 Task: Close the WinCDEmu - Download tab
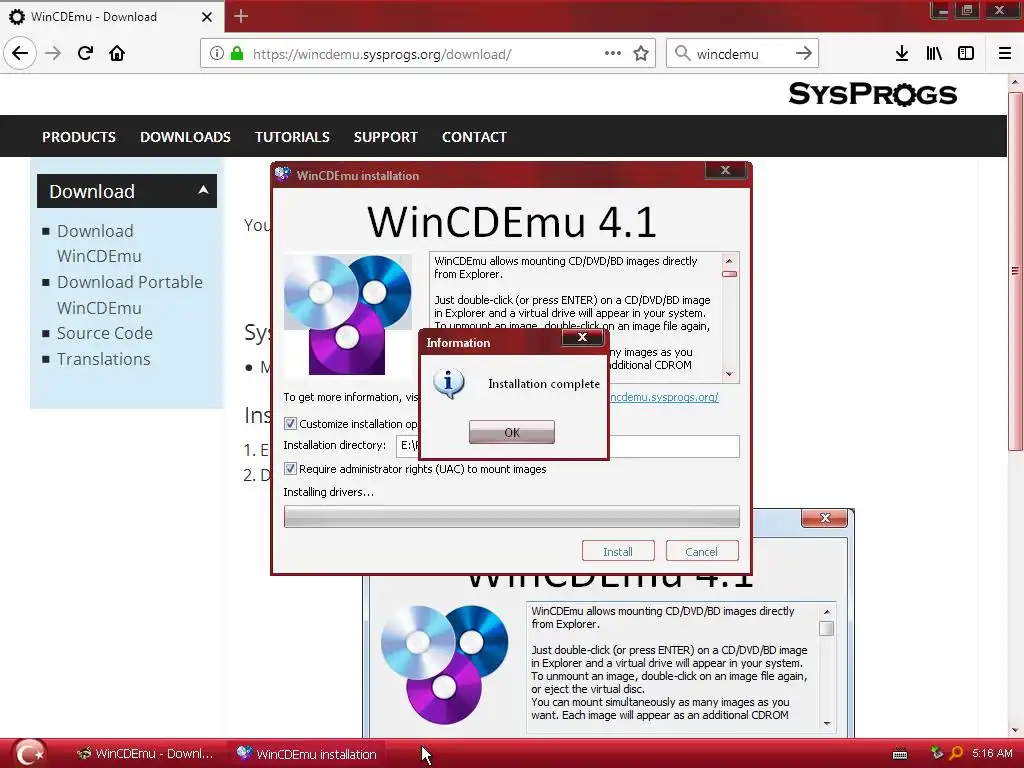point(206,17)
